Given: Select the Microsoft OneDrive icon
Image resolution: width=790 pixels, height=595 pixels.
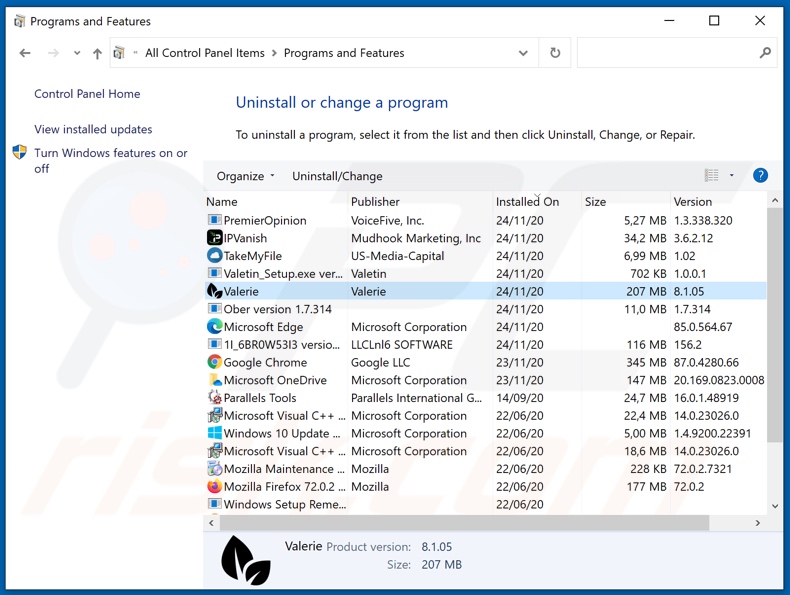Looking at the screenshot, I should point(214,380).
